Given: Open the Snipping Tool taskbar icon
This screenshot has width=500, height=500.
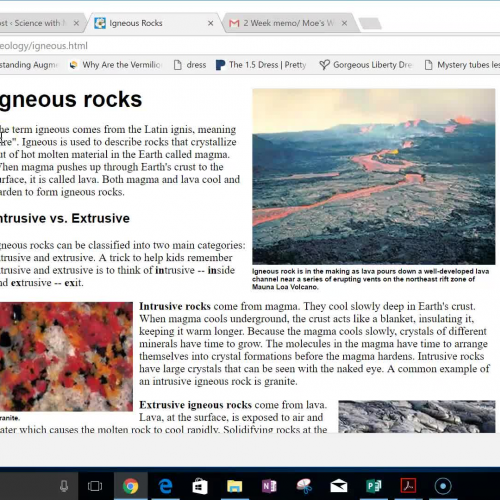Looking at the screenshot, I should 304,486.
